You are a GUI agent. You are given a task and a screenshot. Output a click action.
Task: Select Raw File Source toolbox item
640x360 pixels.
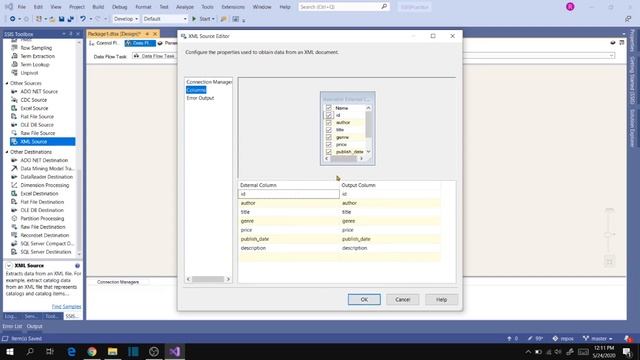pyautogui.click(x=38, y=133)
